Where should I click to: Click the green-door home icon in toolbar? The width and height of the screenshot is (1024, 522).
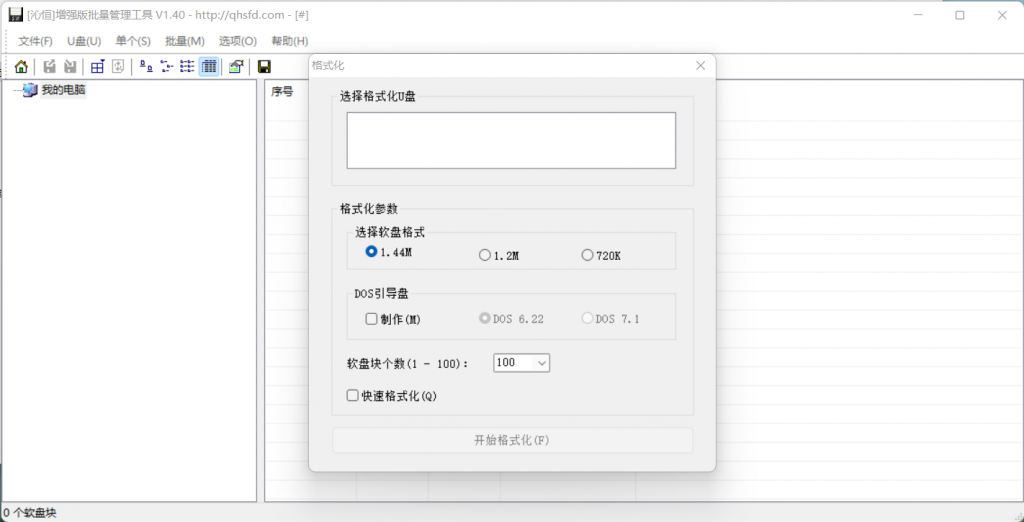click(21, 67)
